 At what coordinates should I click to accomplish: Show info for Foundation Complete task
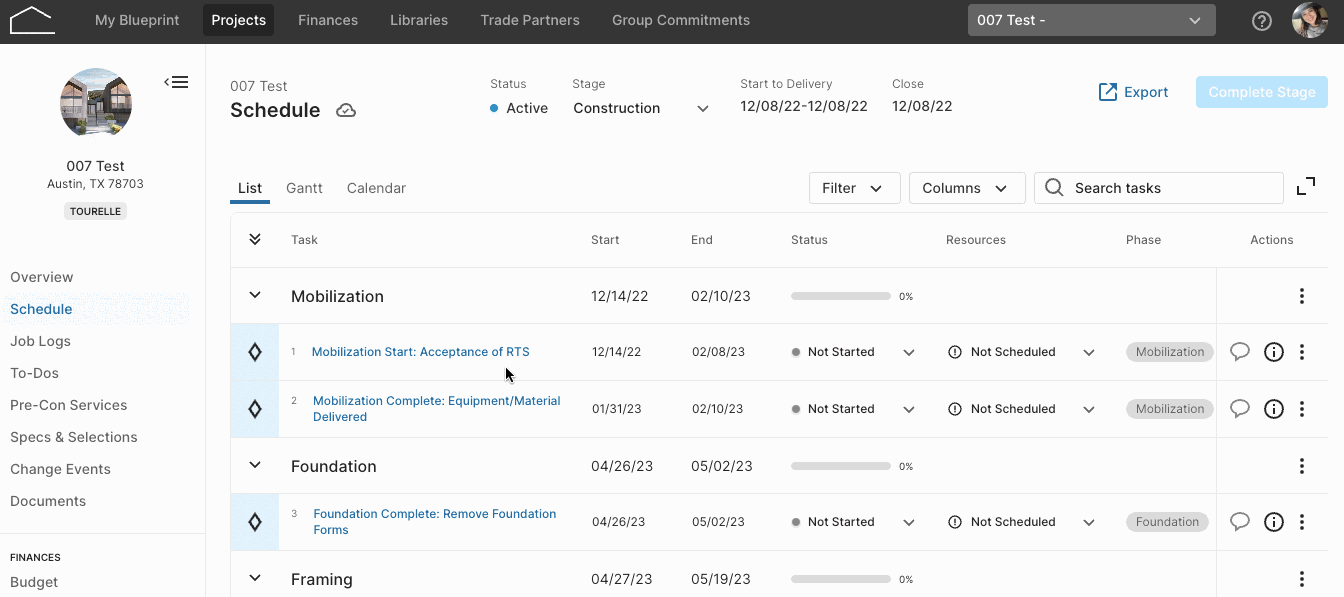[x=1274, y=522]
